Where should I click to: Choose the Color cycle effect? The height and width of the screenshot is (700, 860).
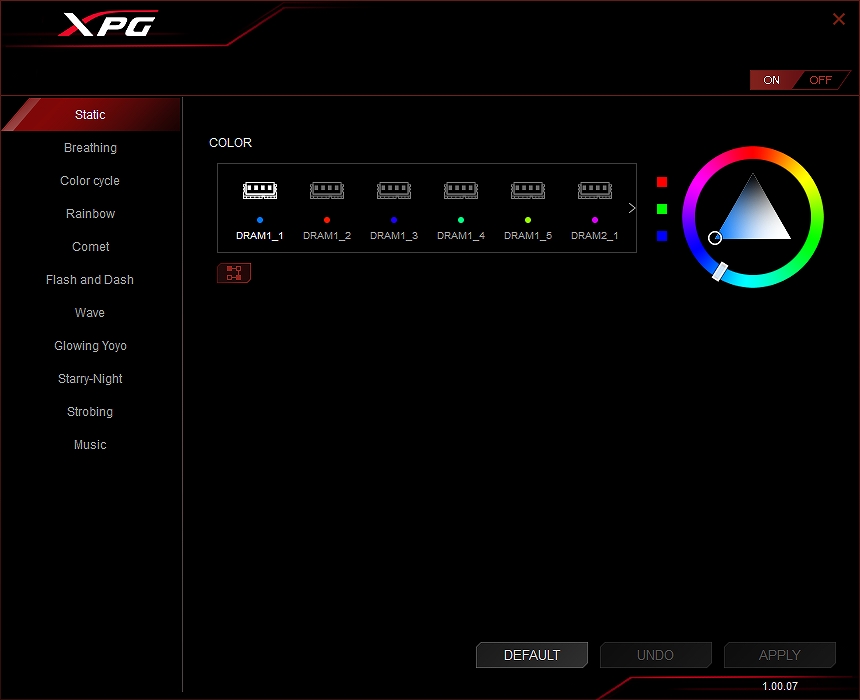point(90,180)
